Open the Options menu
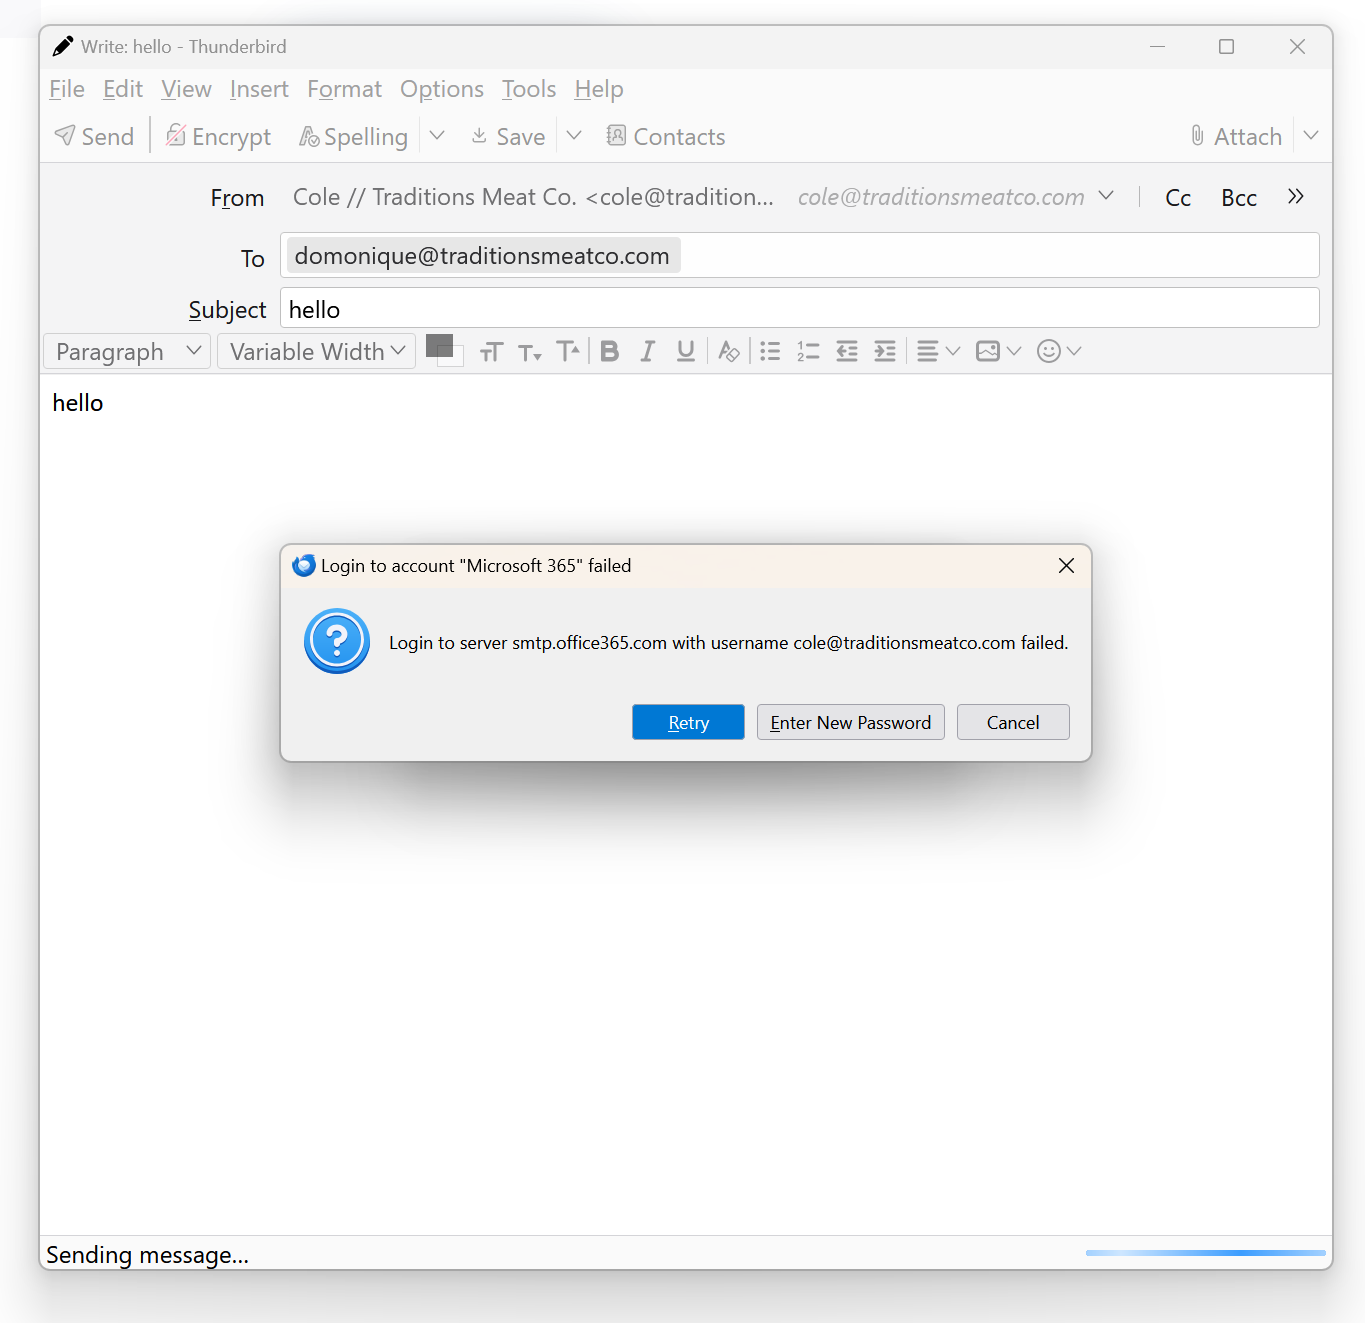The height and width of the screenshot is (1323, 1365). pos(442,89)
